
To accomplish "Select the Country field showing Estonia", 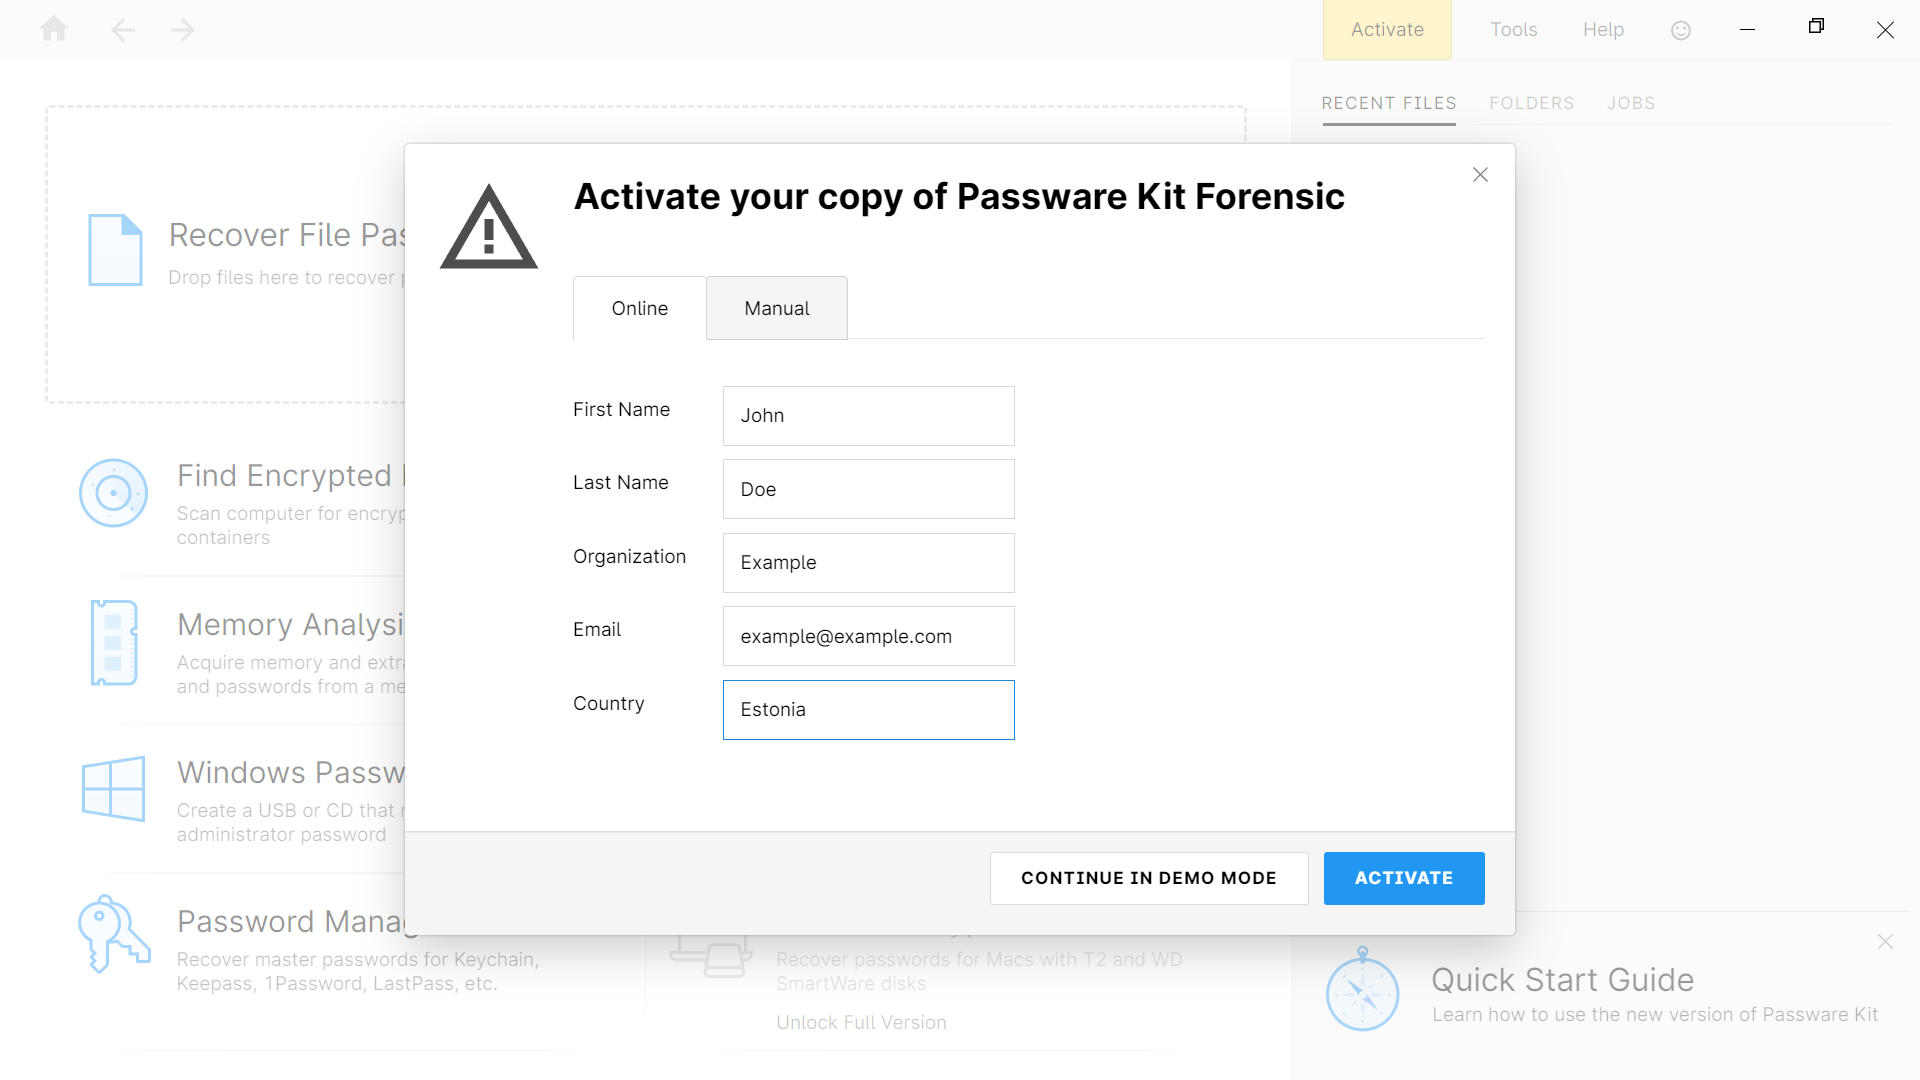I will click(868, 710).
